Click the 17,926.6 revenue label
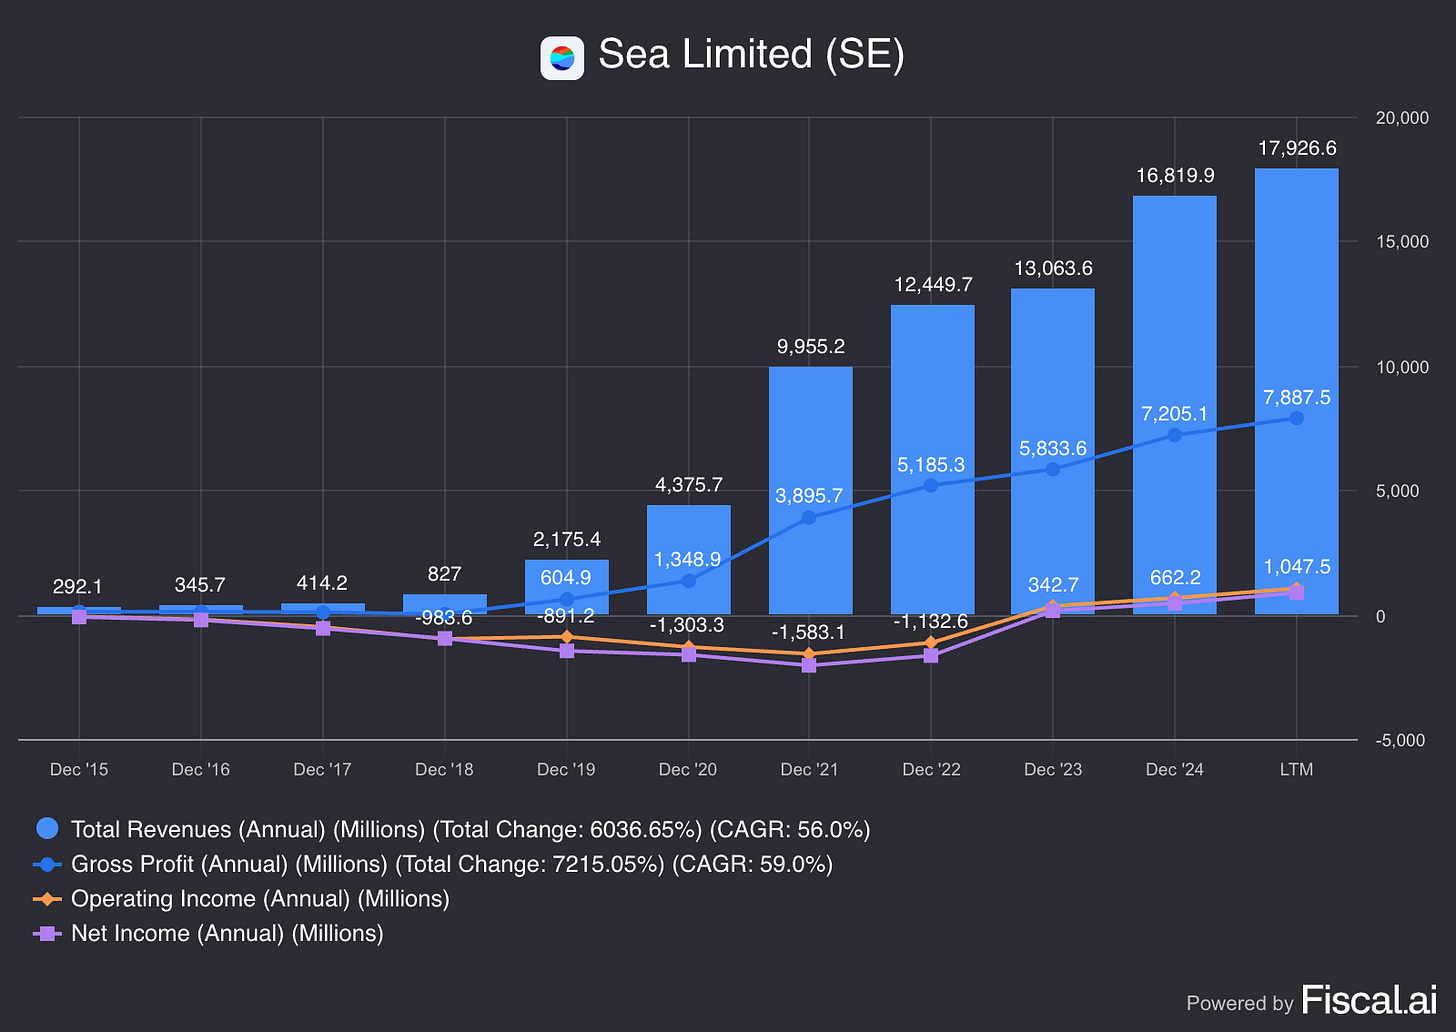 pyautogui.click(x=1296, y=148)
